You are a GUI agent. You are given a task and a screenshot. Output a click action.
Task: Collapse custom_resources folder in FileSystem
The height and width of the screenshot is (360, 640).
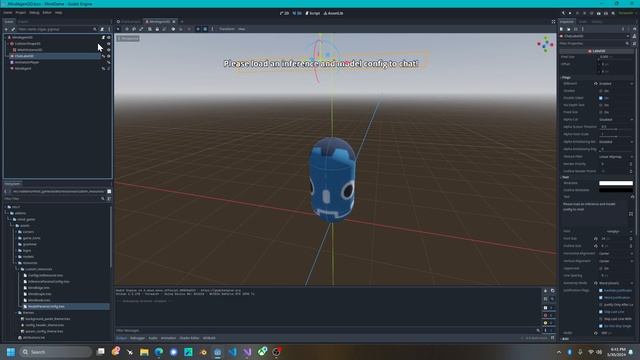click(x=17, y=269)
